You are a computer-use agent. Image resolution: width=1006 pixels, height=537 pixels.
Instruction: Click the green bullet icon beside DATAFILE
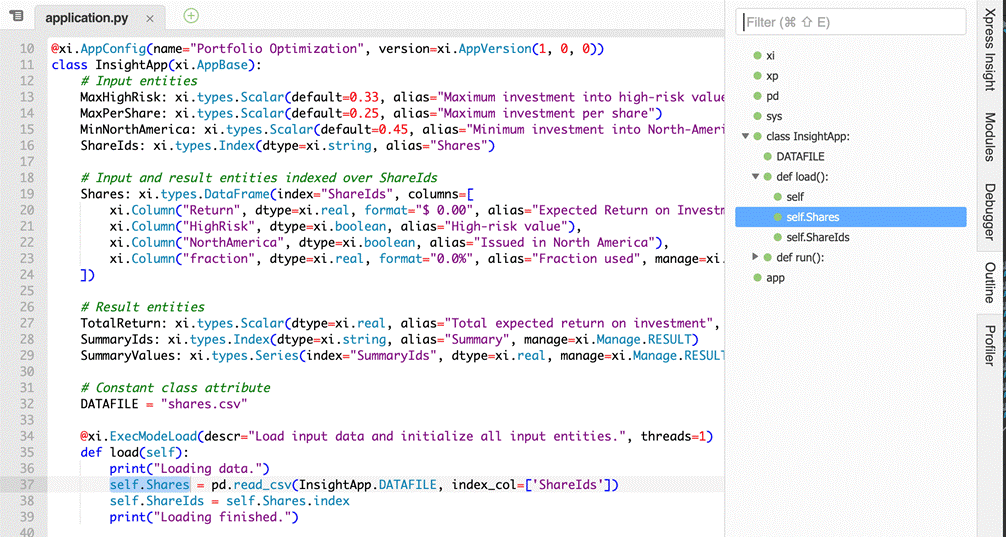coord(767,157)
